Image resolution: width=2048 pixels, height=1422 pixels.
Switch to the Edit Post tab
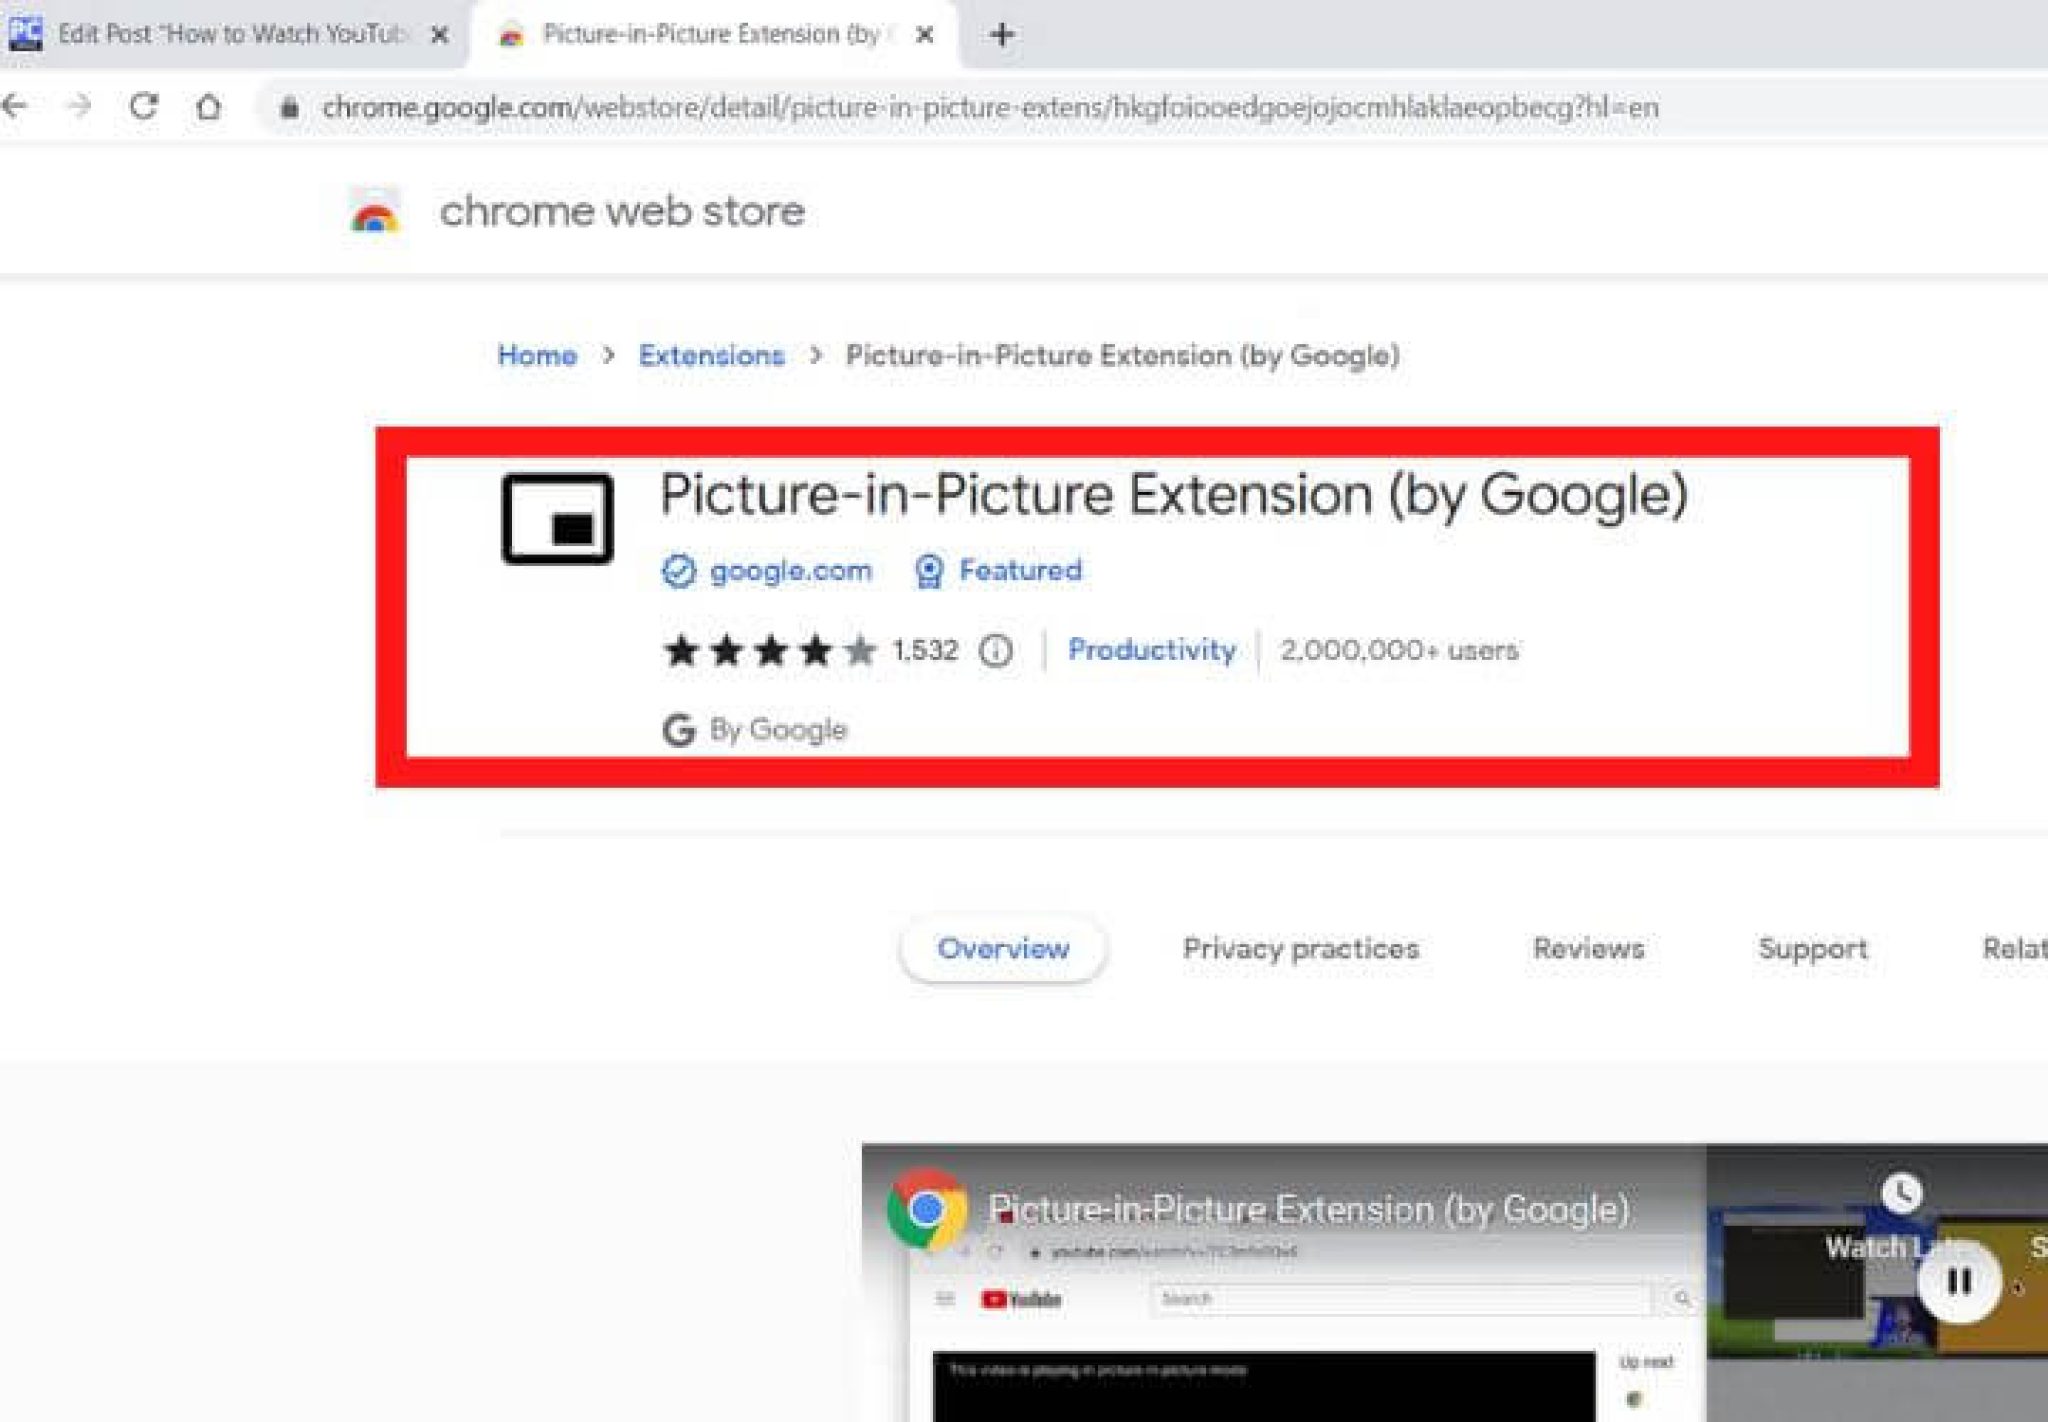(230, 34)
